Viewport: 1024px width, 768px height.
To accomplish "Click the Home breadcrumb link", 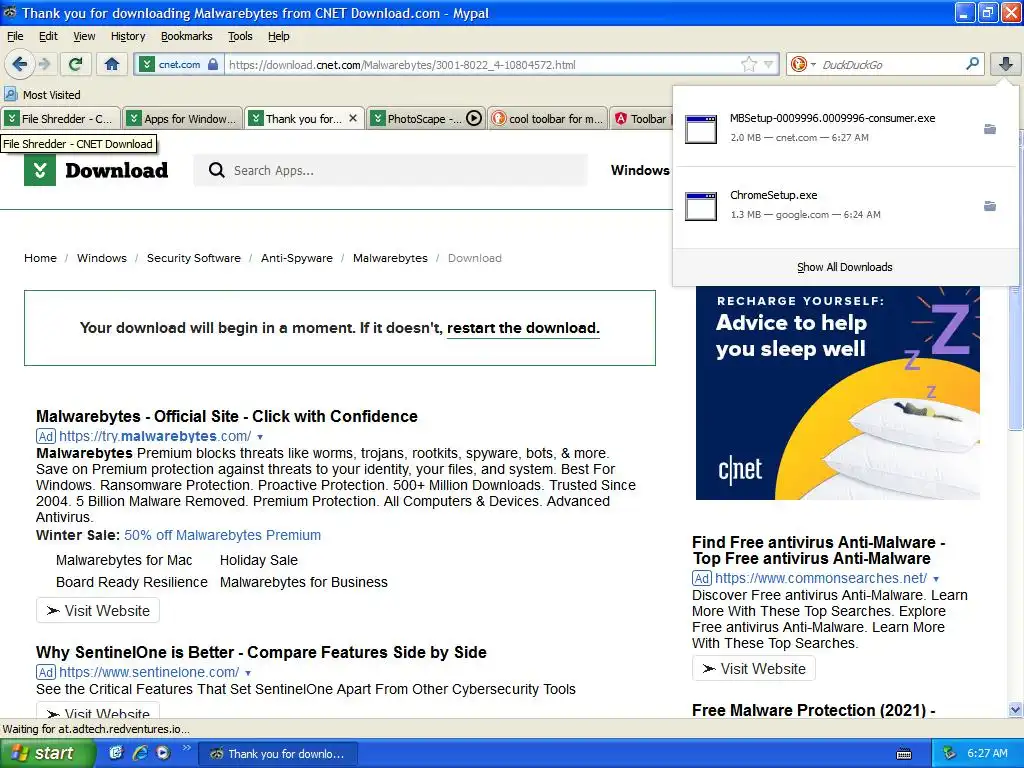I will pos(40,258).
